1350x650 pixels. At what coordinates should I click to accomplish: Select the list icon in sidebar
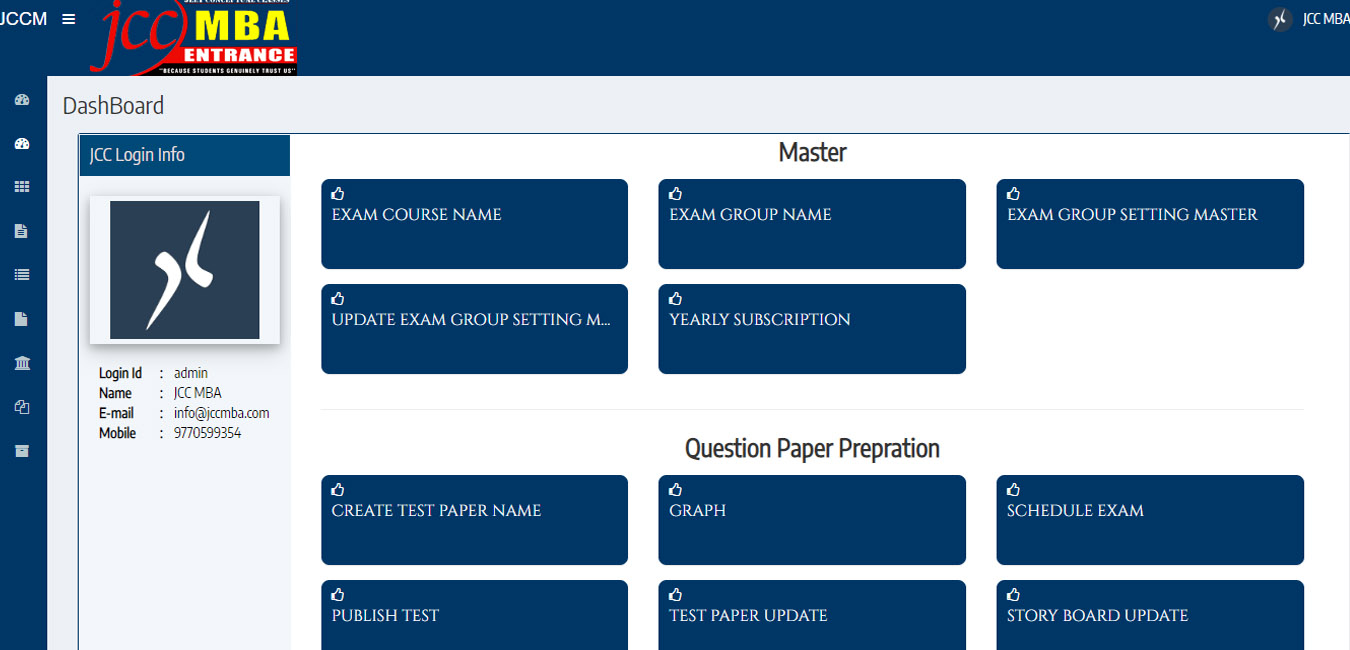pyautogui.click(x=22, y=275)
